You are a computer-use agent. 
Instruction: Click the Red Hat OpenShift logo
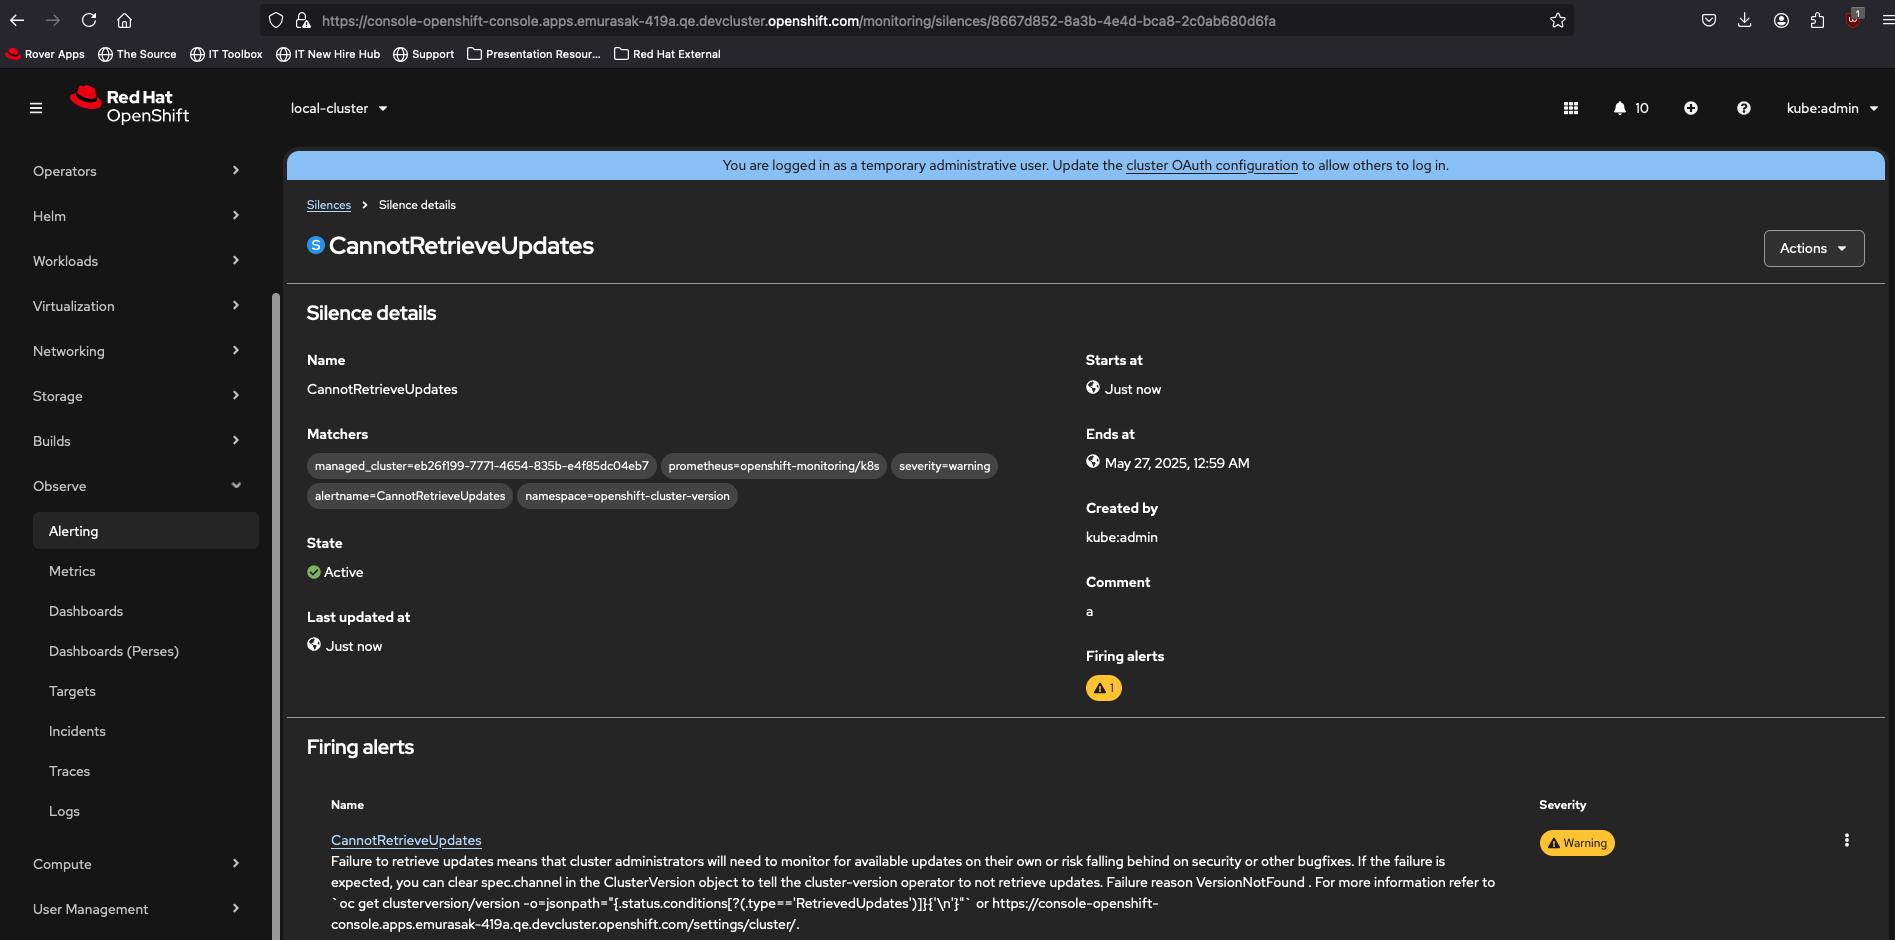[x=130, y=105]
